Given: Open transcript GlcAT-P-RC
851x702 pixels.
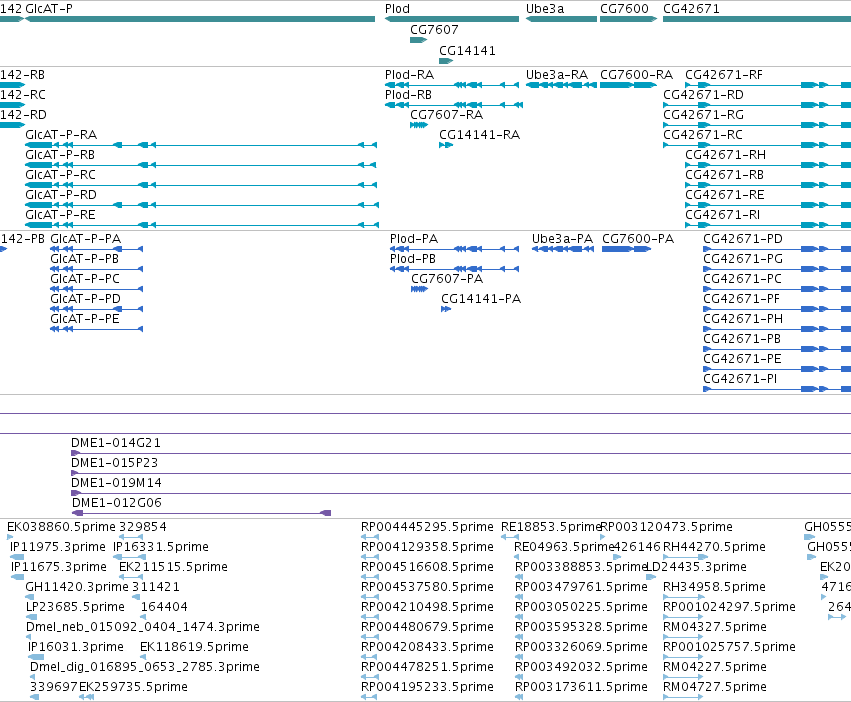Looking at the screenshot, I should [x=61, y=175].
